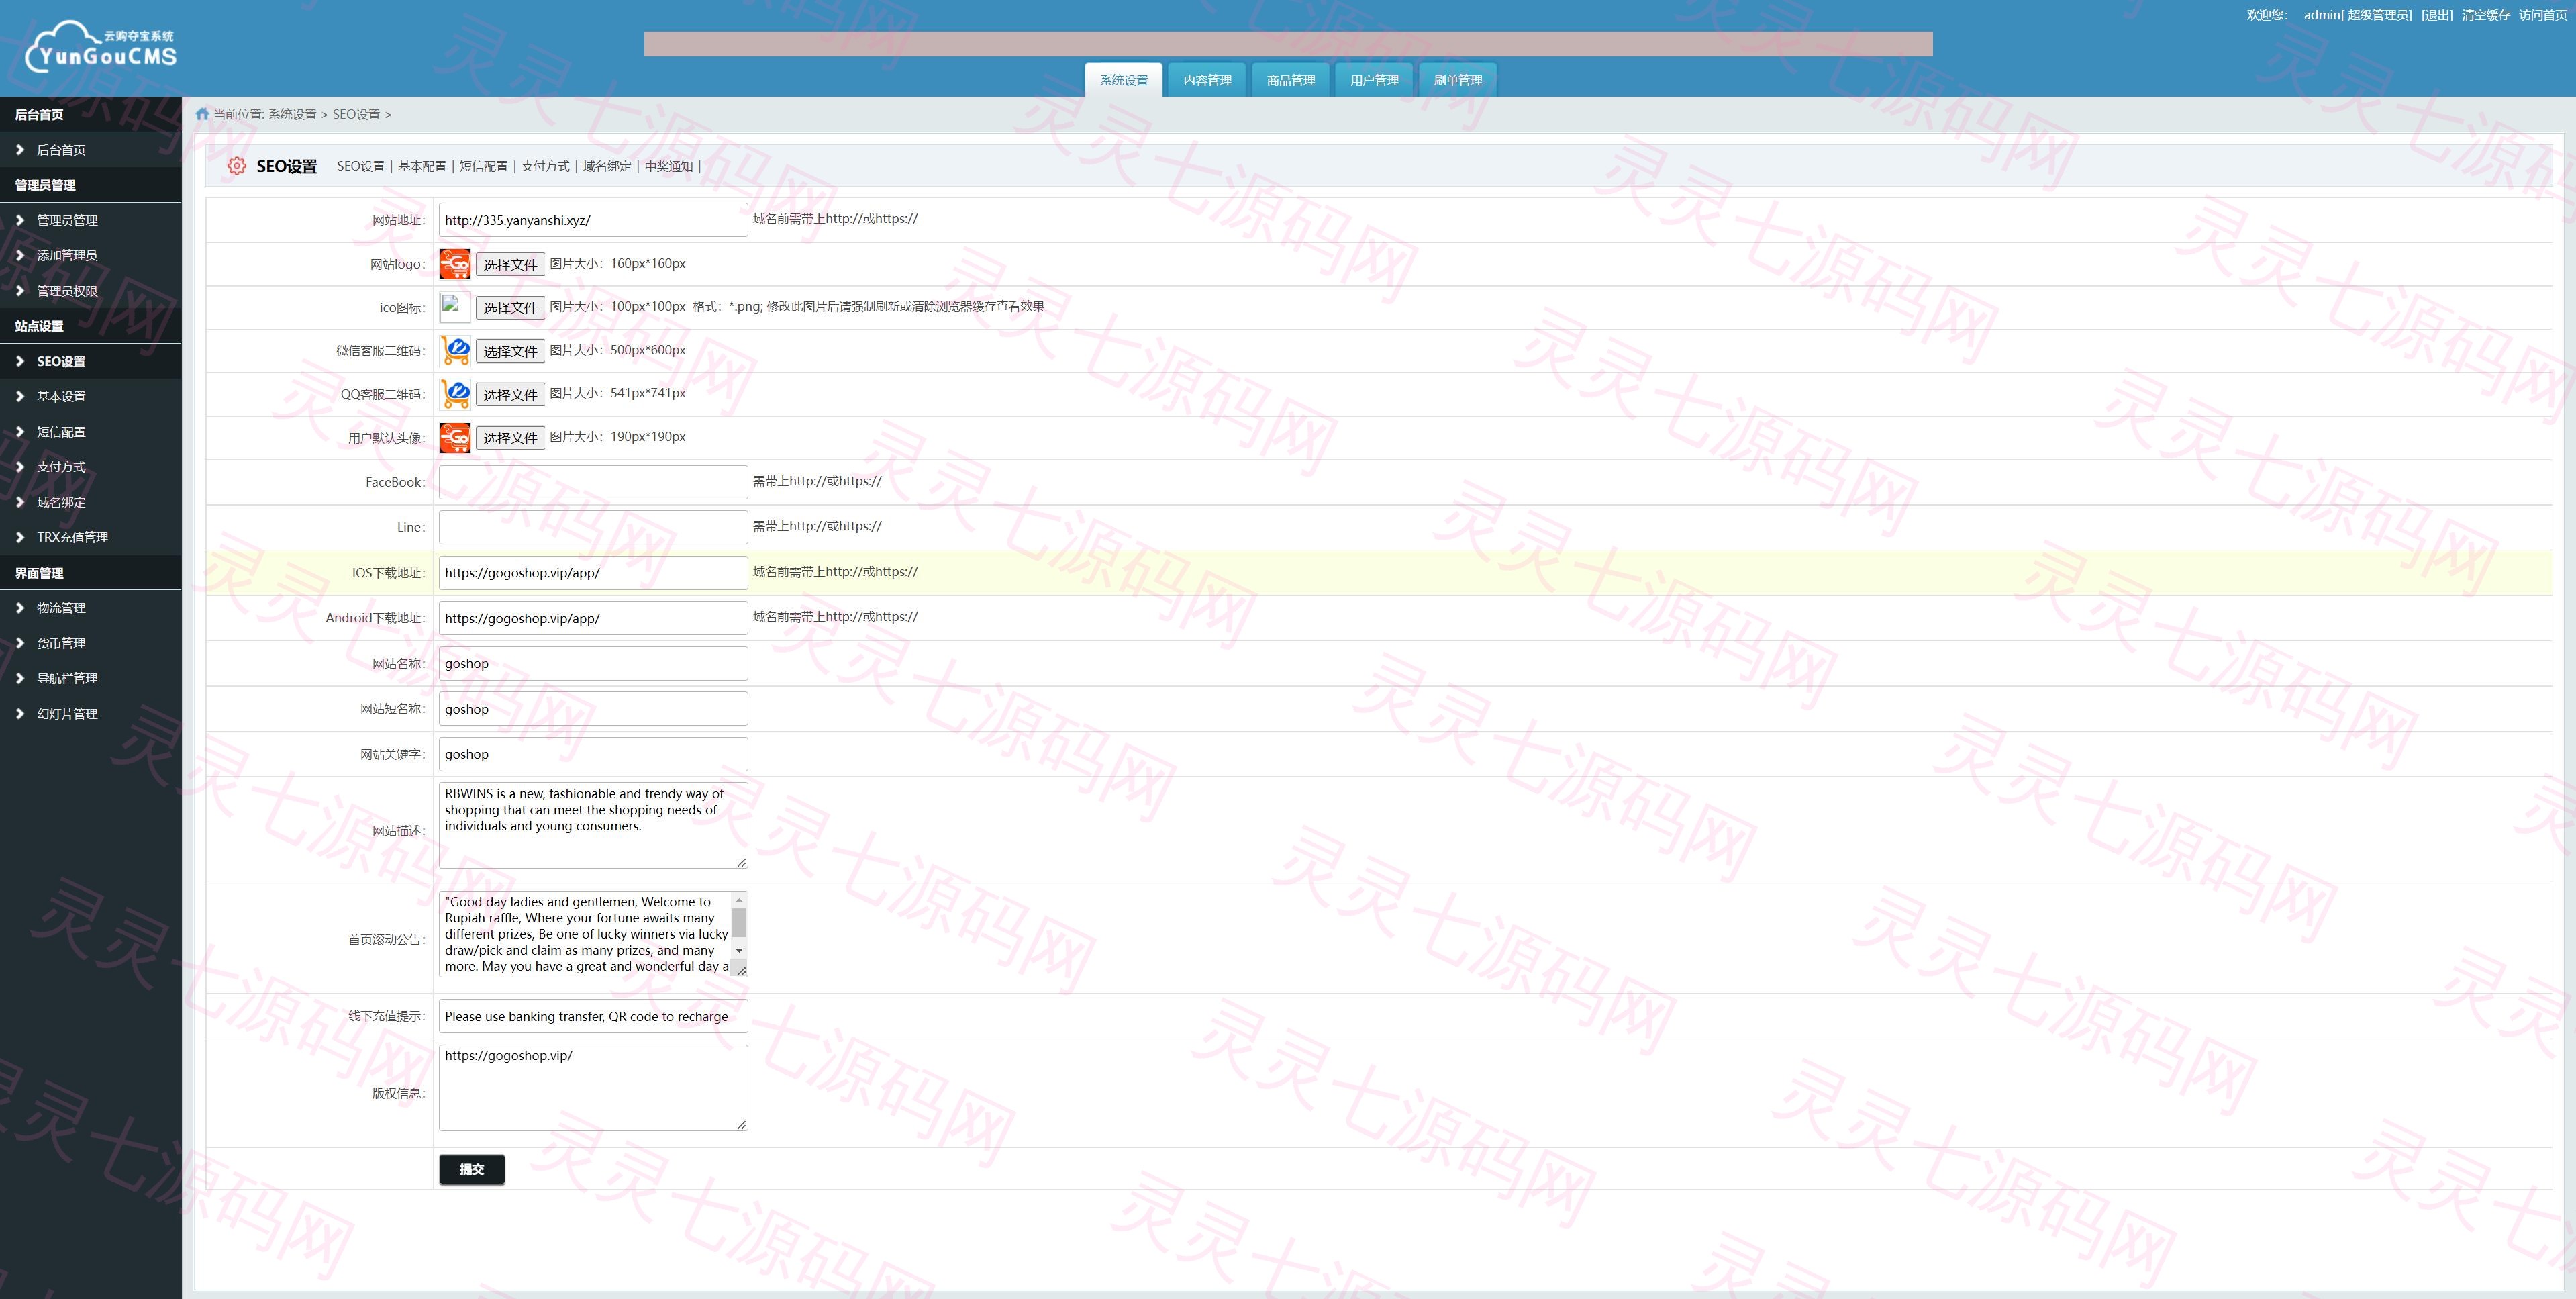Click the home icon beside 当前位置
The image size is (2576, 1299).
[x=203, y=114]
